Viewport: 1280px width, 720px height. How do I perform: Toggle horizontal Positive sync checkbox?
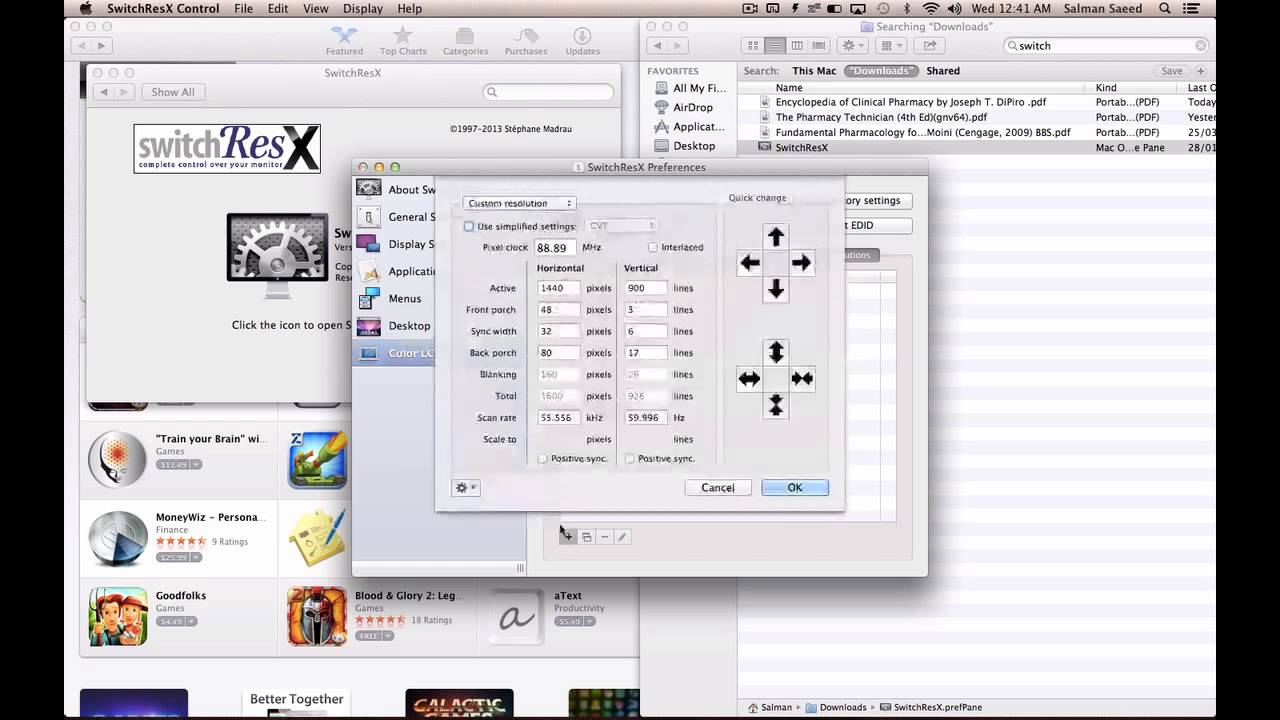pyautogui.click(x=543, y=459)
